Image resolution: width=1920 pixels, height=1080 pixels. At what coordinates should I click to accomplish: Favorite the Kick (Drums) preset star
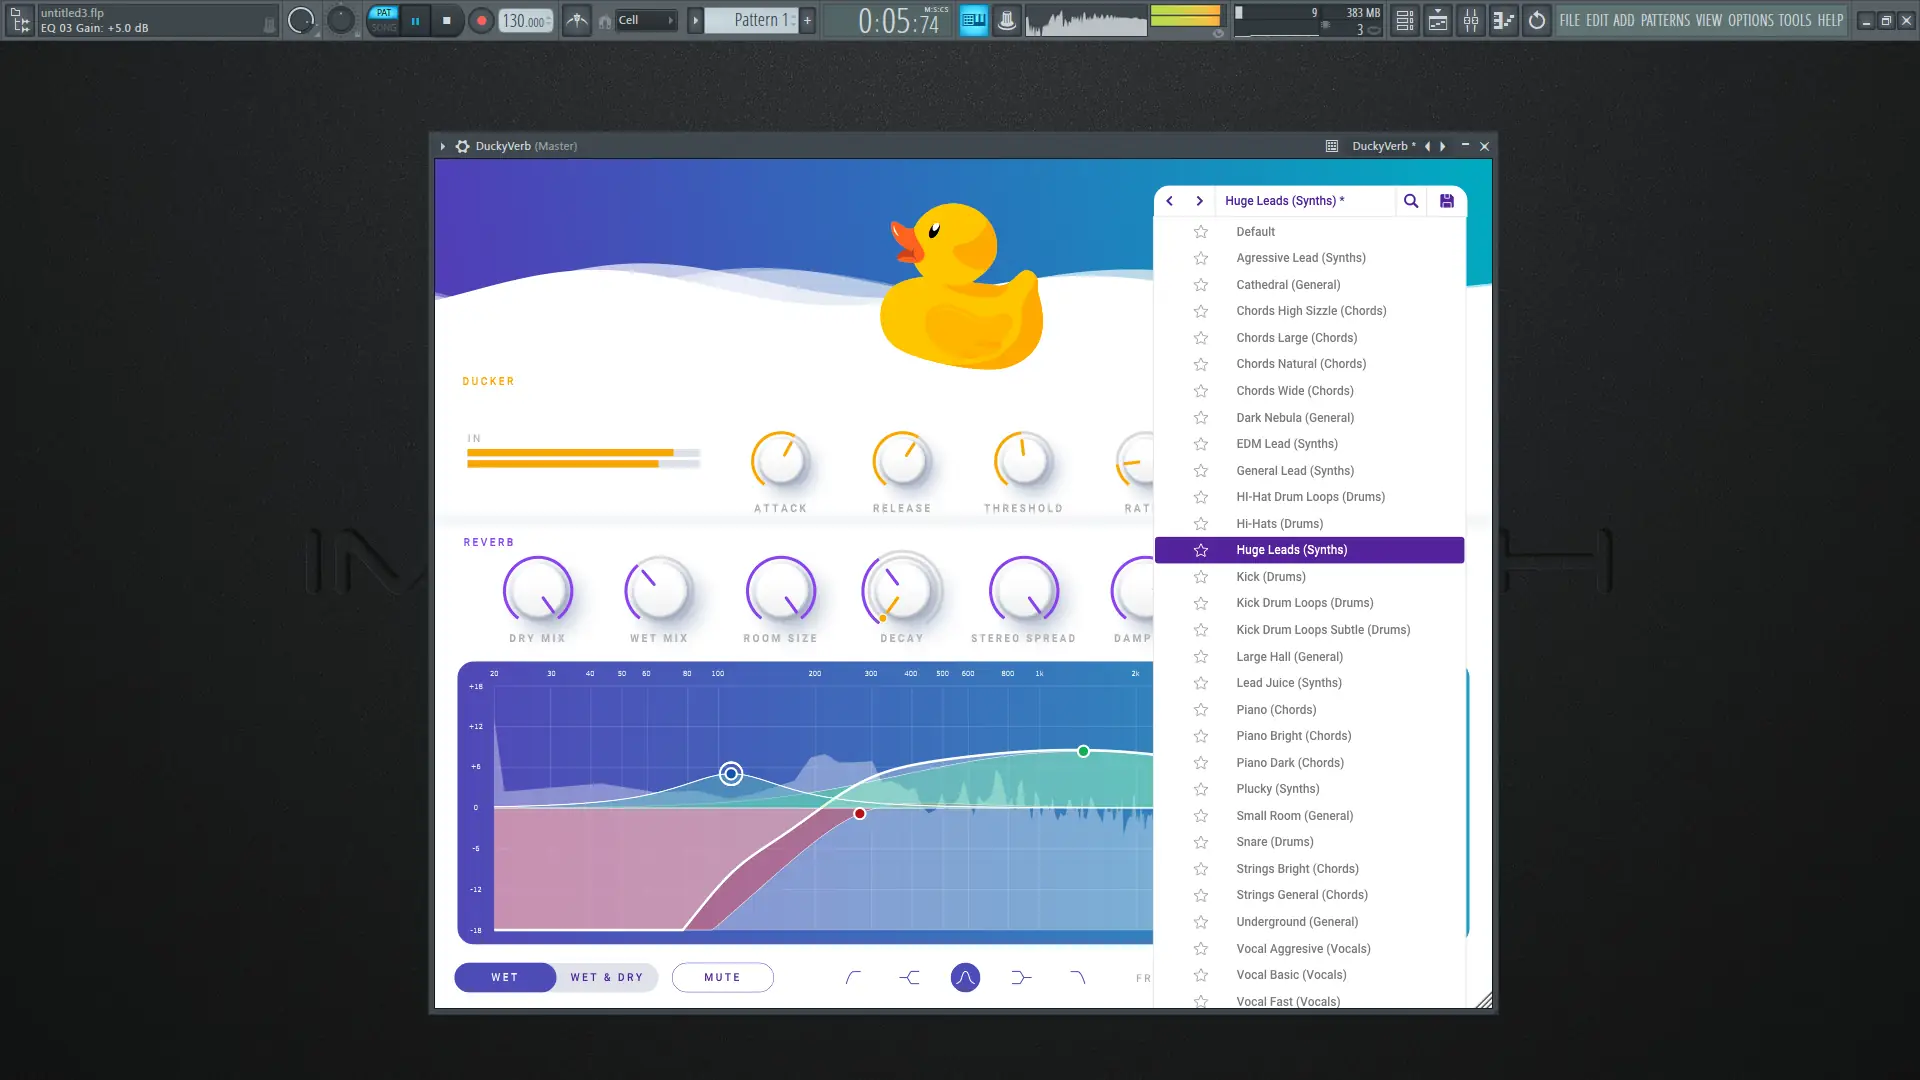pyautogui.click(x=1201, y=577)
